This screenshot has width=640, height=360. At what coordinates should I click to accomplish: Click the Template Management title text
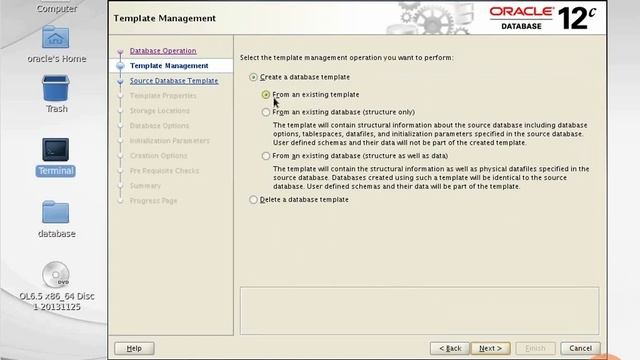tap(164, 18)
